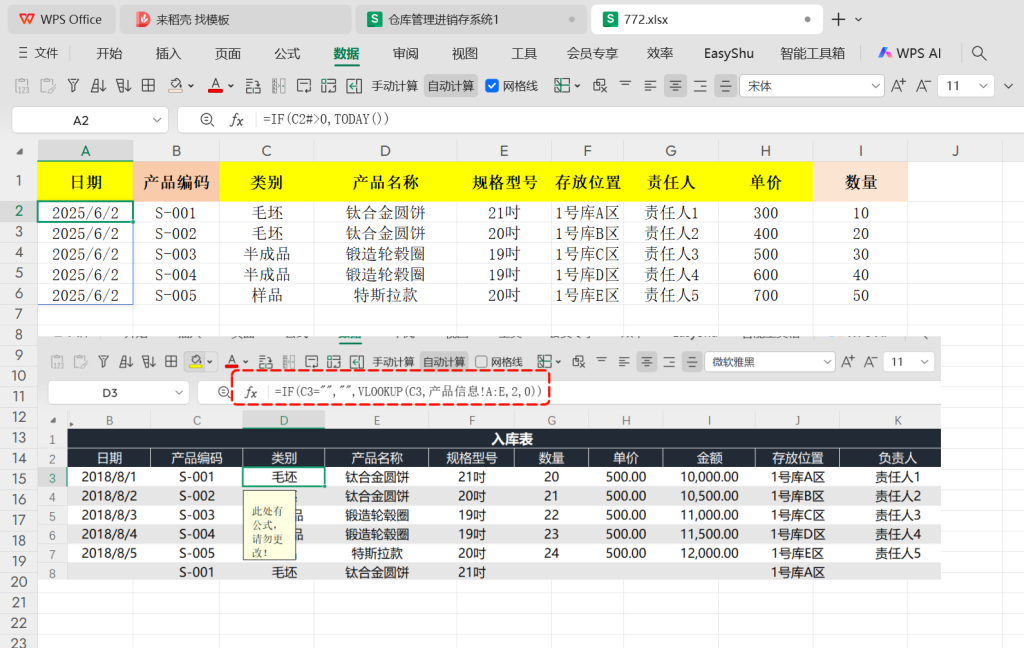The image size is (1024, 648).
Task: Click the clear formatting icon
Action: 600,86
